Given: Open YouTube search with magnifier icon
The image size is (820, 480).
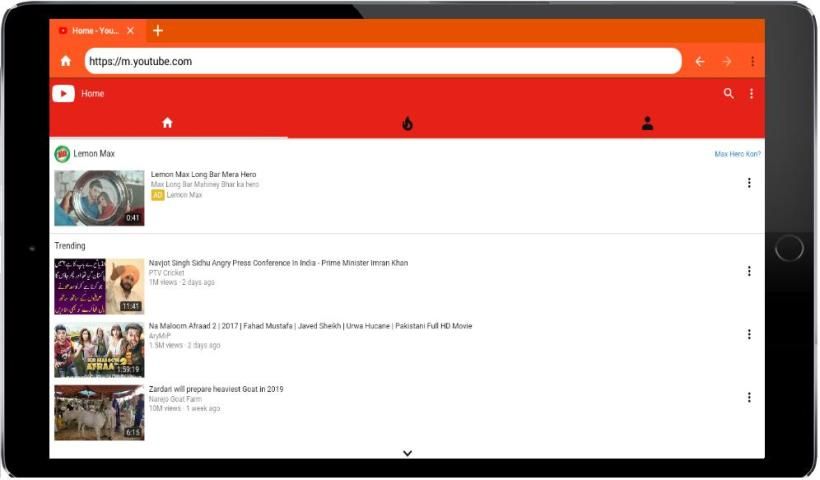Looking at the screenshot, I should (x=728, y=94).
